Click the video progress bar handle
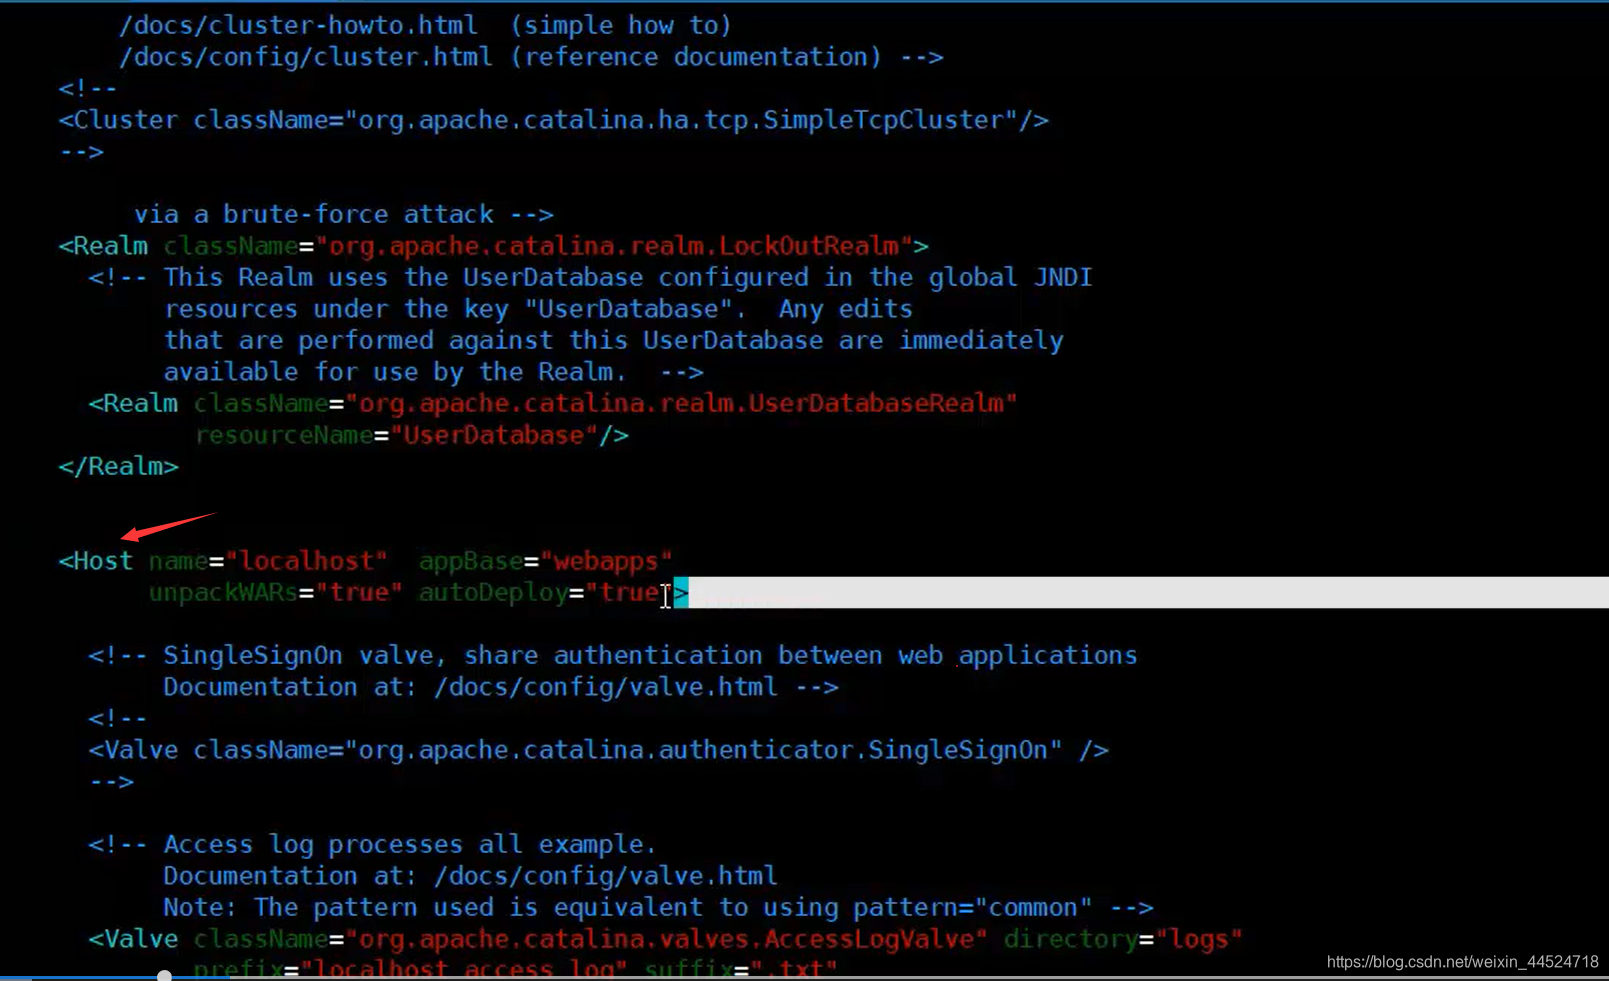Screen dimensions: 1609x981 click(164, 975)
